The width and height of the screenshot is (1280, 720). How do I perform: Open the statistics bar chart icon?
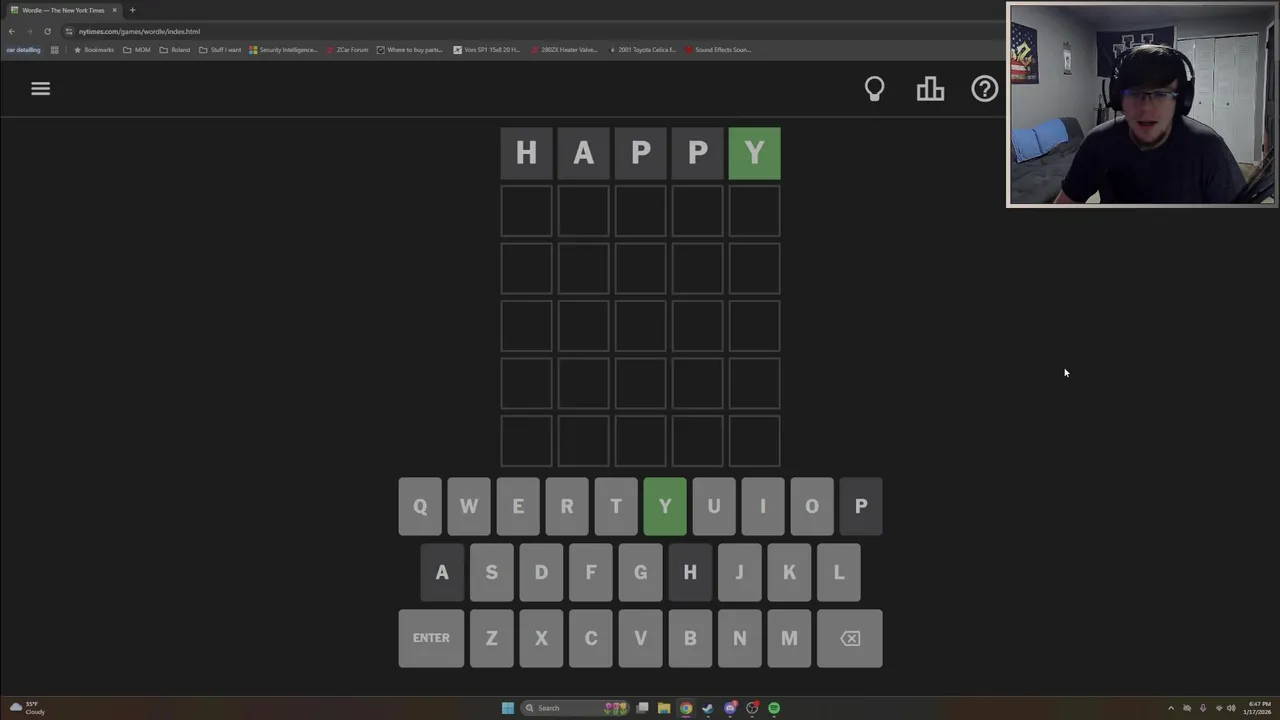930,89
